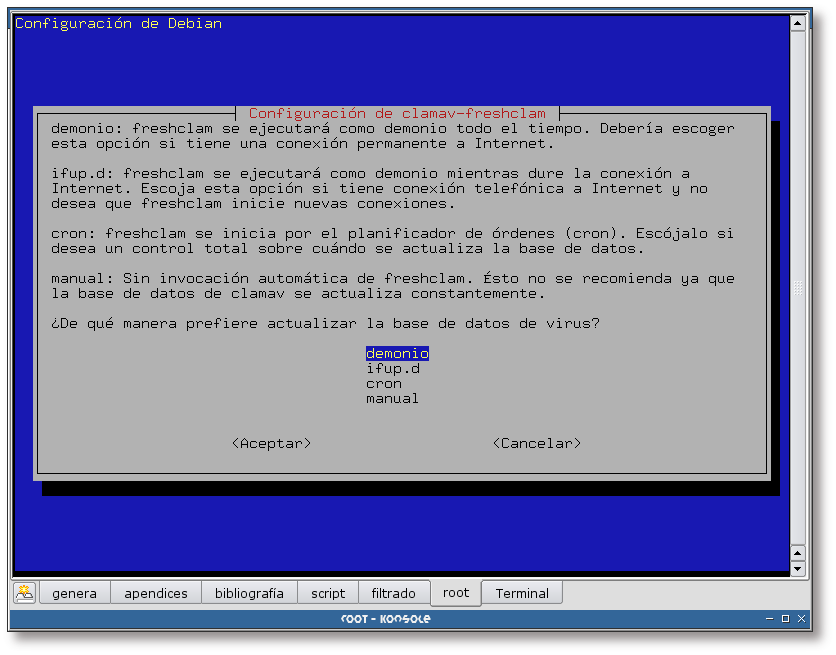The width and height of the screenshot is (836, 655).
Task: Click the scrollbar page-up arrow above bottom arrow
Action: tap(797, 553)
